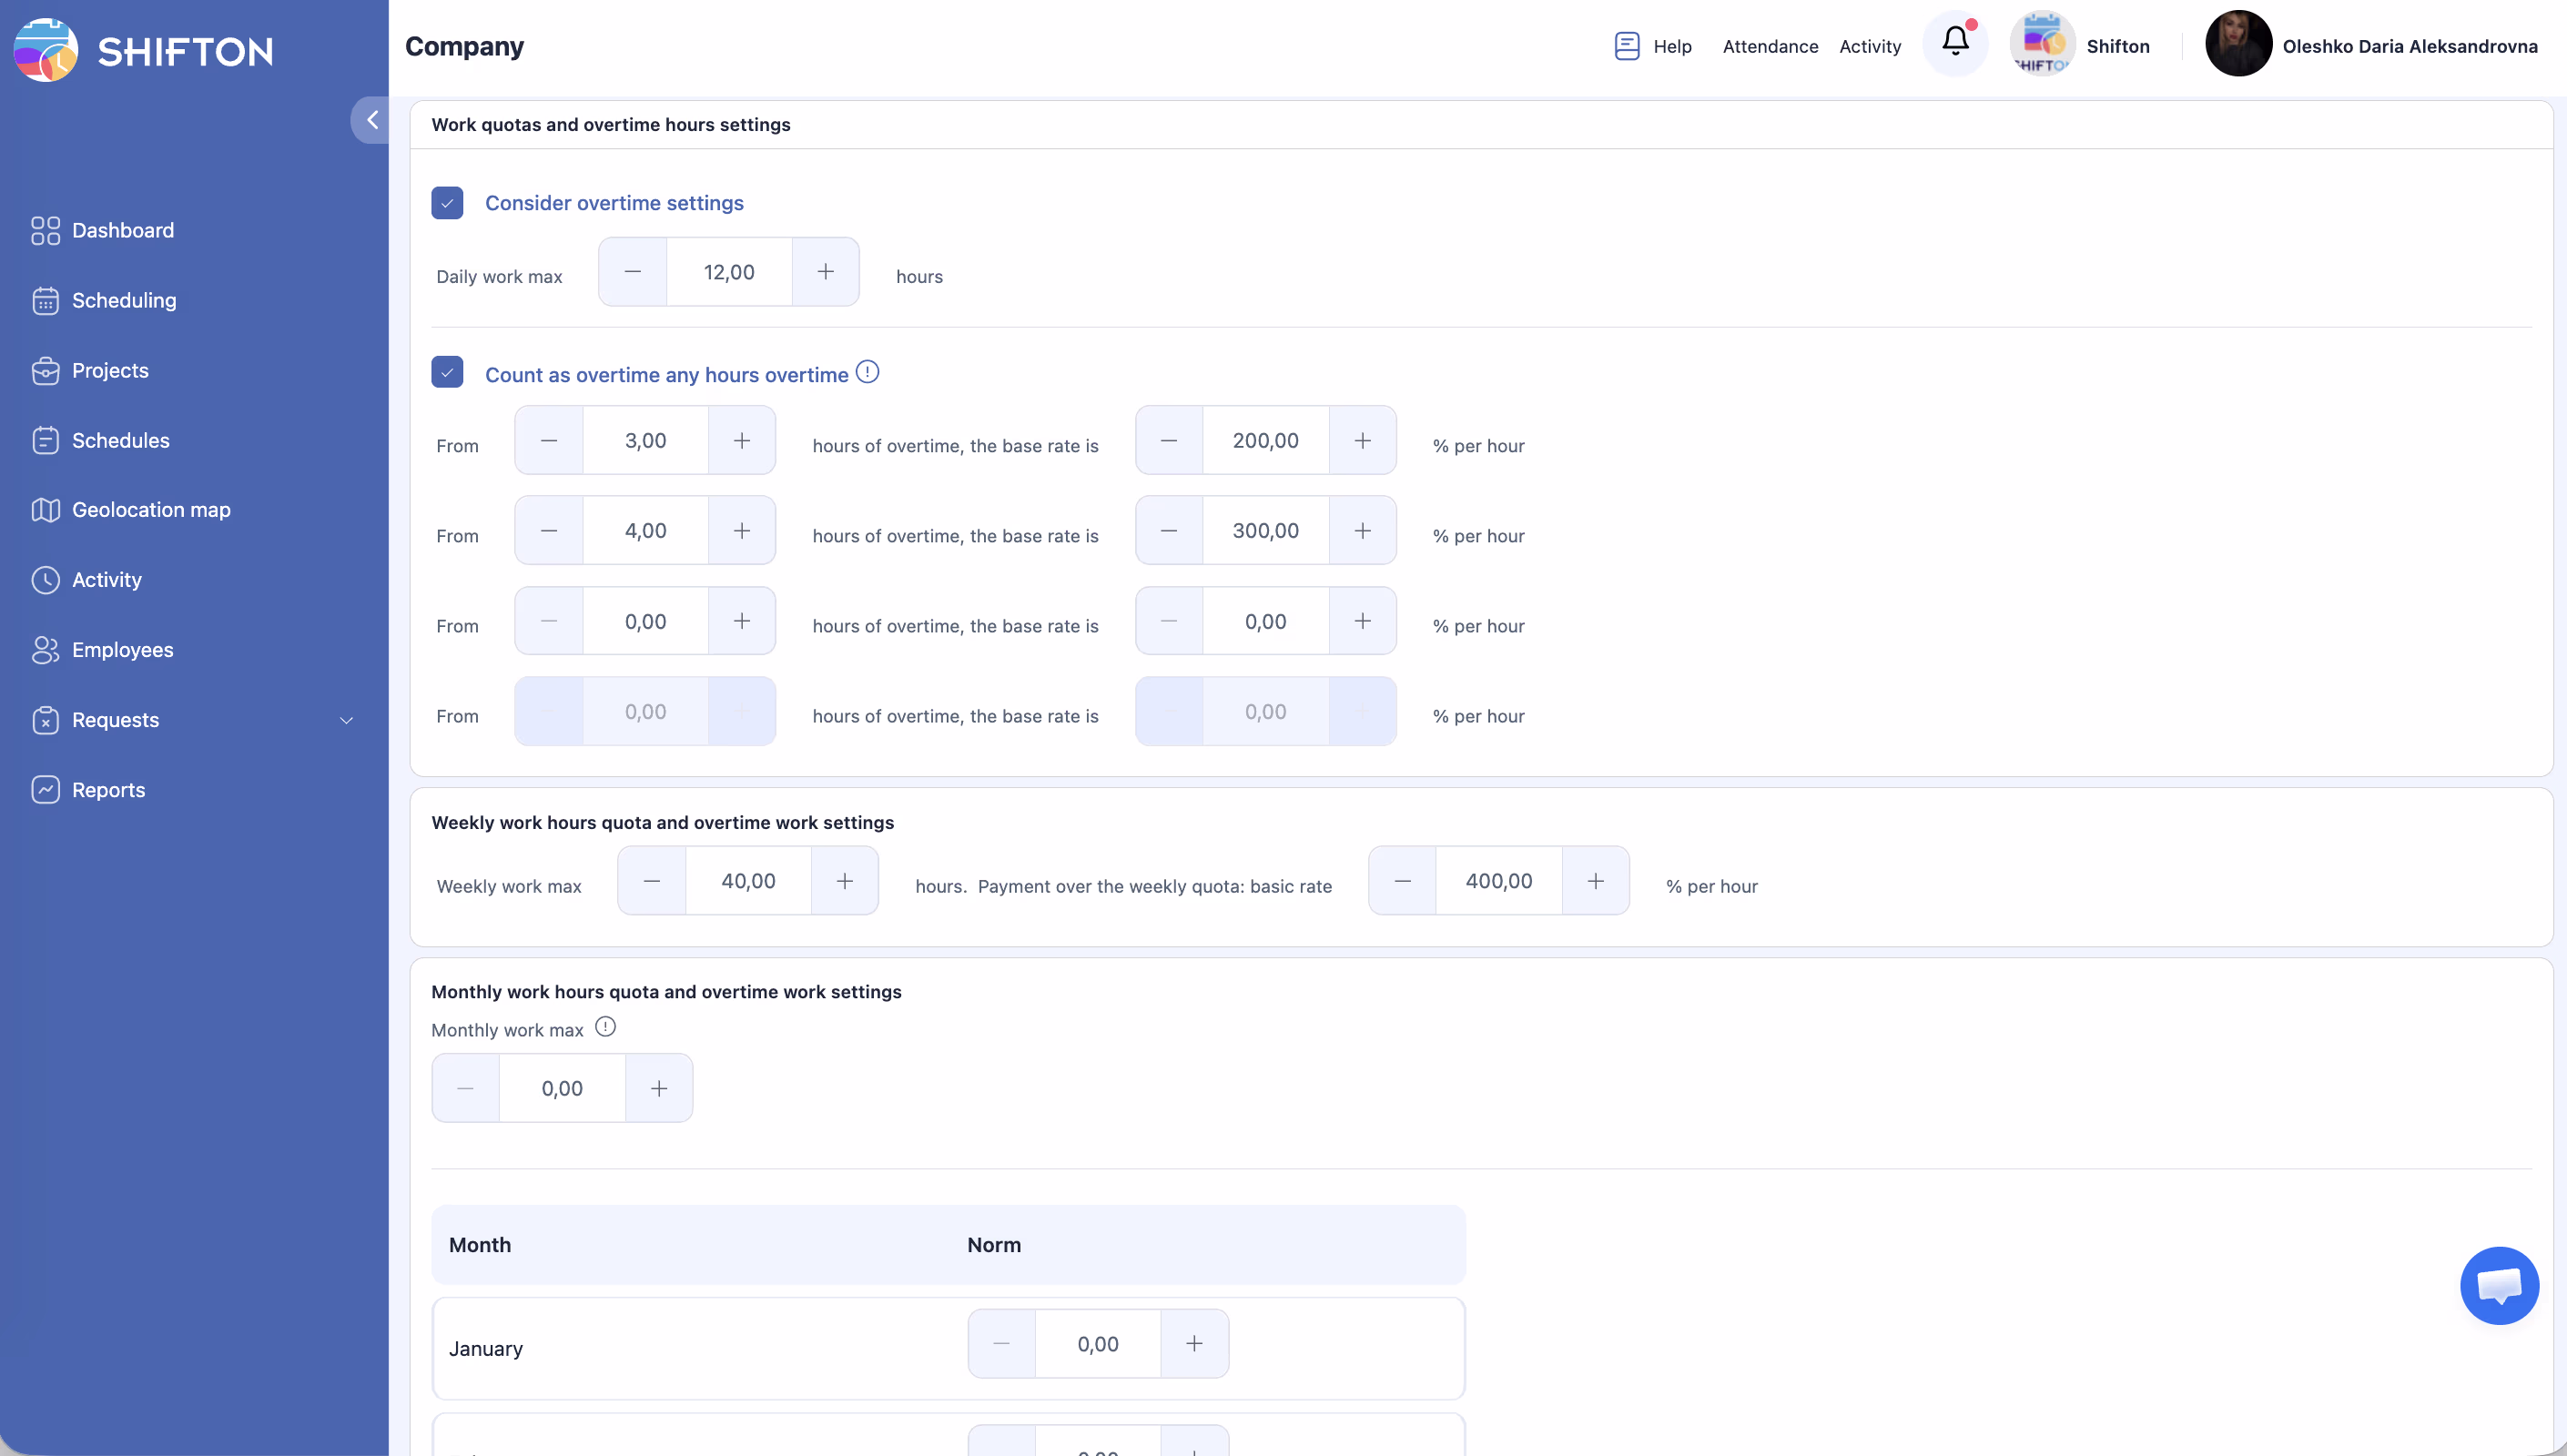The height and width of the screenshot is (1456, 2567).
Task: Increase Daily work max hours with plus
Action: point(825,272)
